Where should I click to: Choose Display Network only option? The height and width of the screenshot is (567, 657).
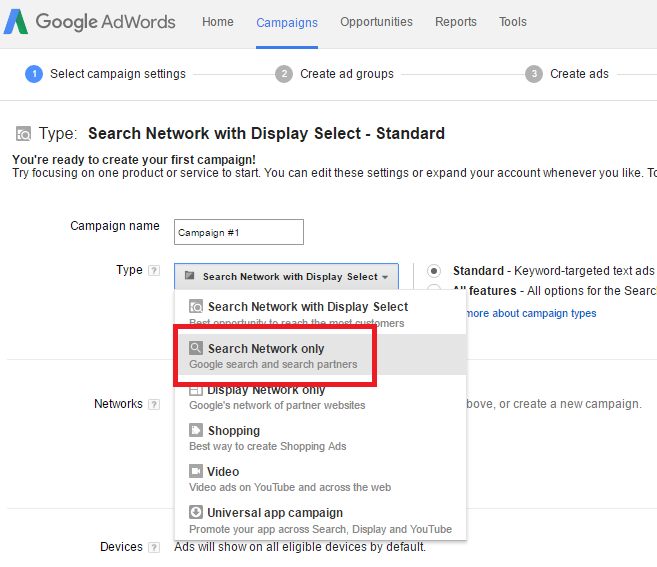[x=321, y=396]
